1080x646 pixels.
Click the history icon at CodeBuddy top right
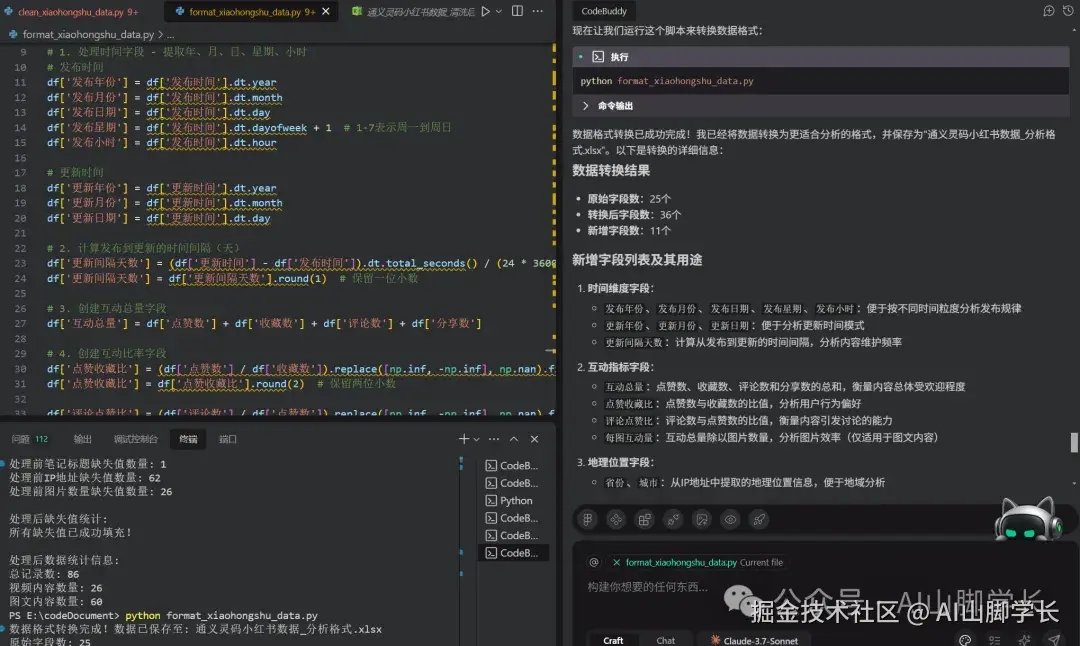click(x=1068, y=10)
